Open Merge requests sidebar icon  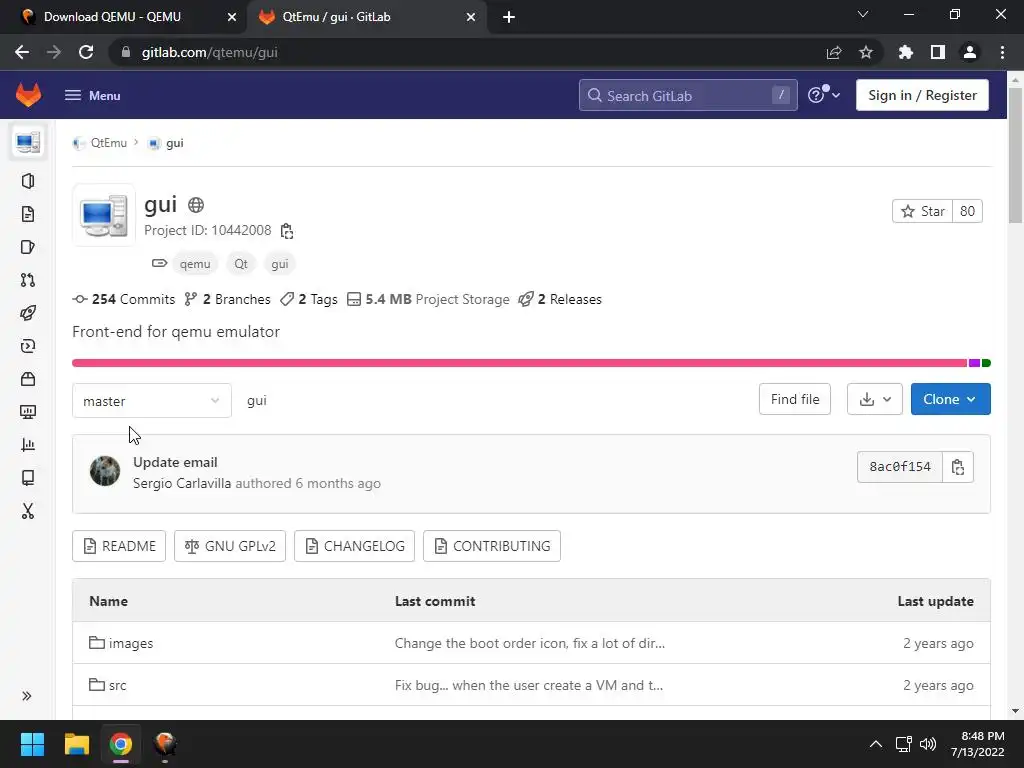point(28,280)
